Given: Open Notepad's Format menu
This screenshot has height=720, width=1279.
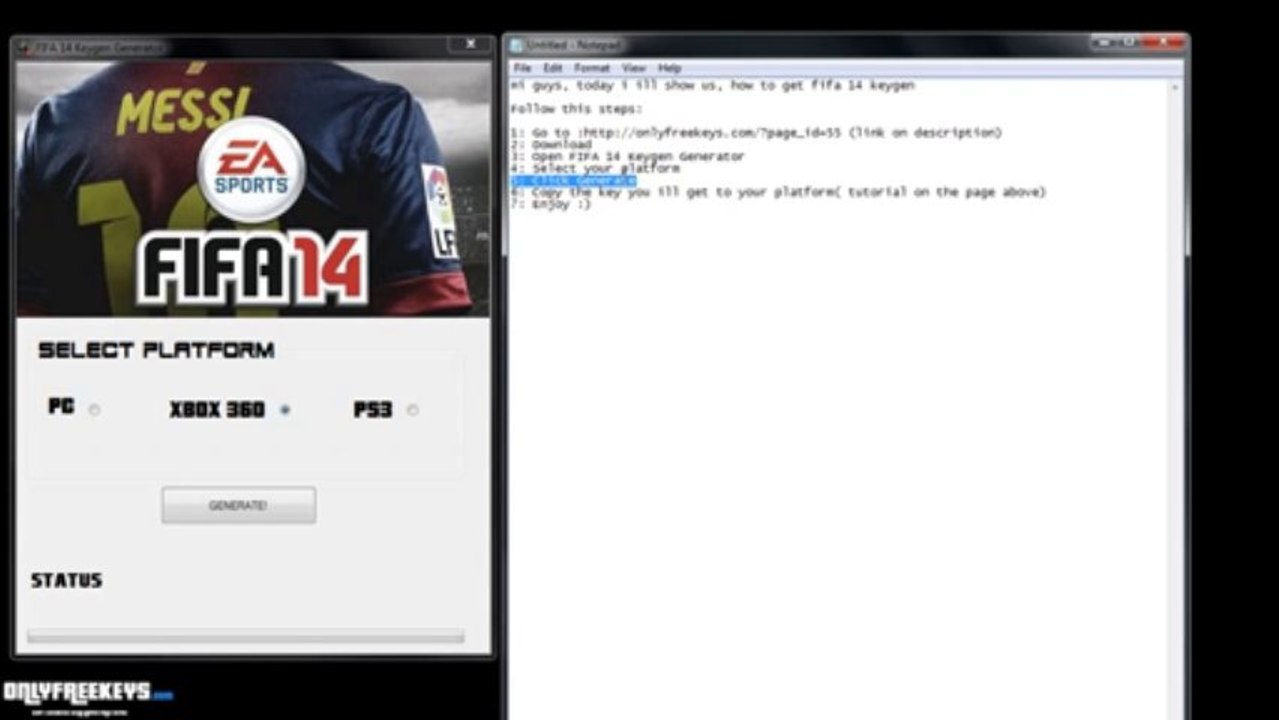Looking at the screenshot, I should point(592,68).
